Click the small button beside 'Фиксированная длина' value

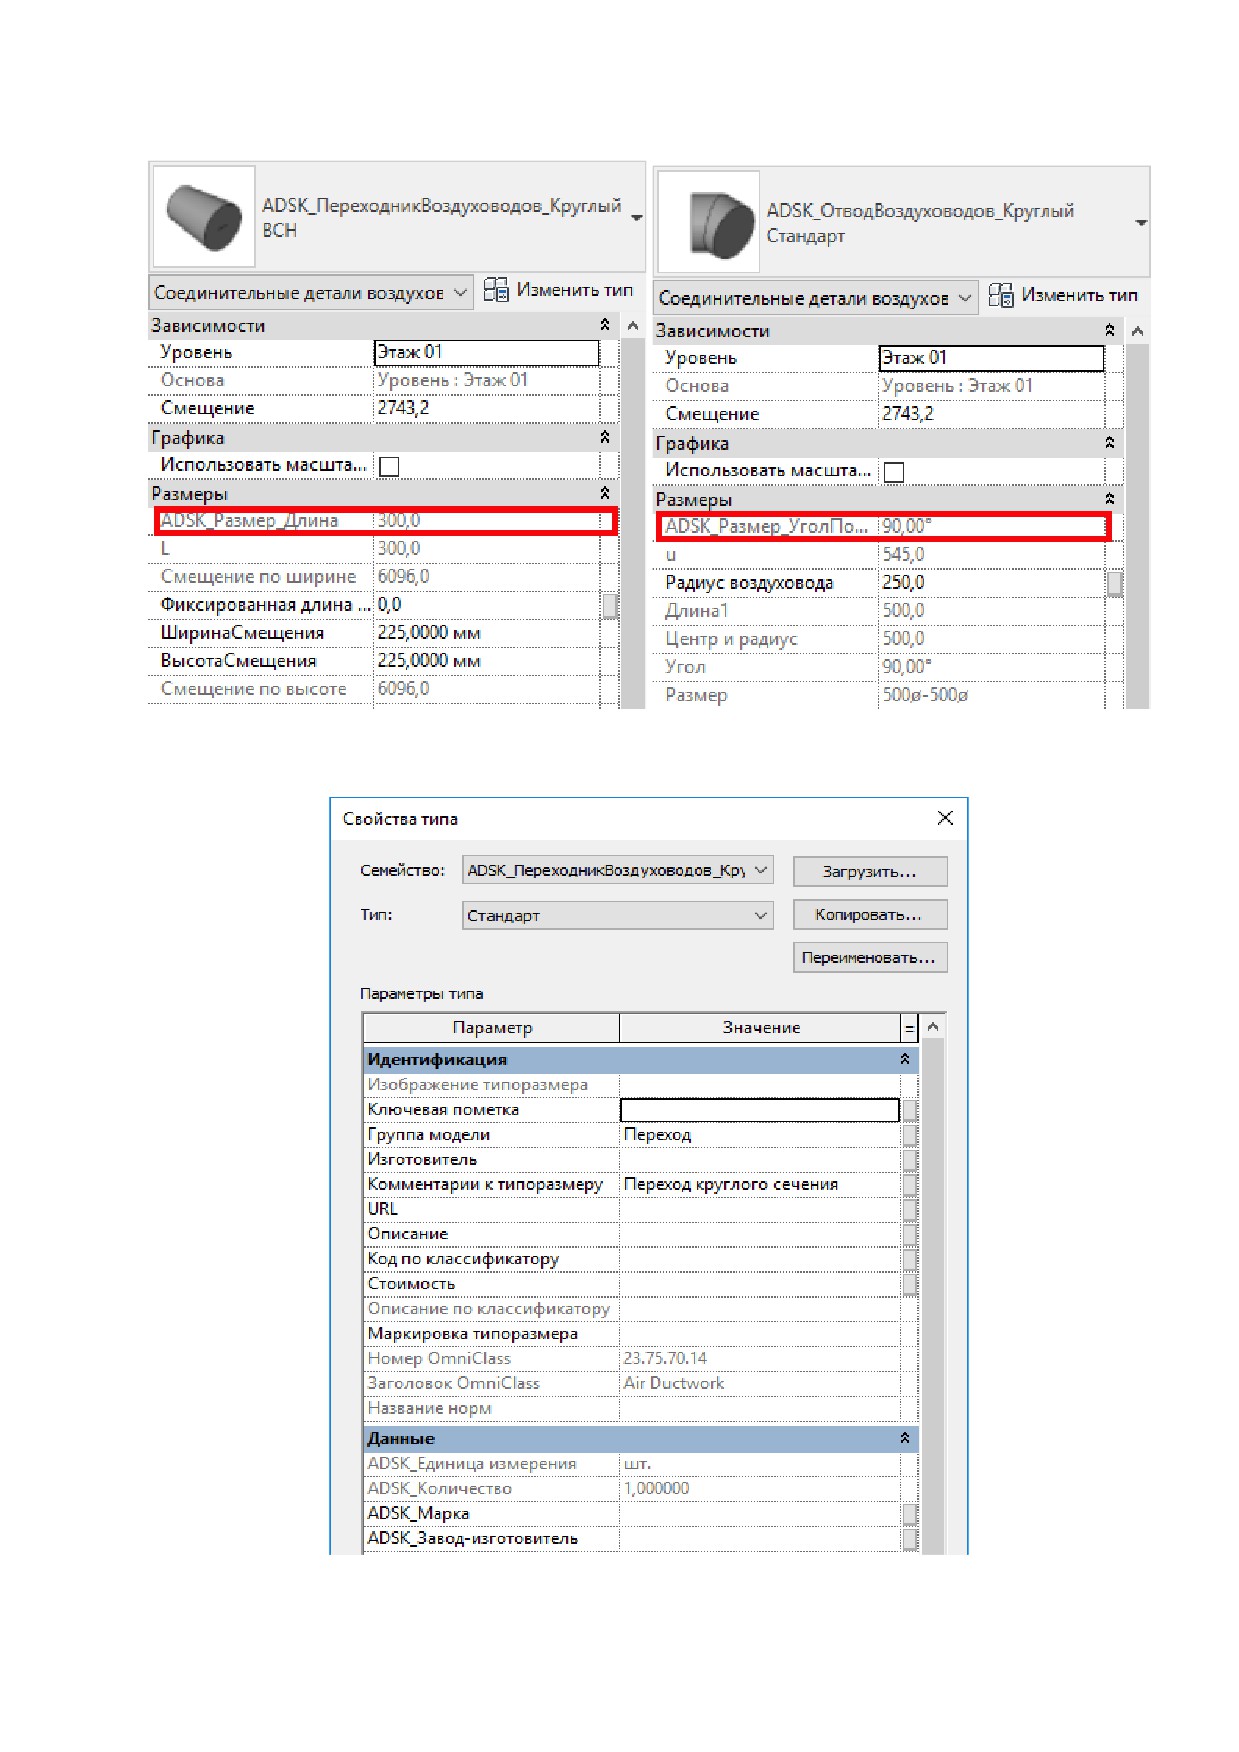coord(609,605)
